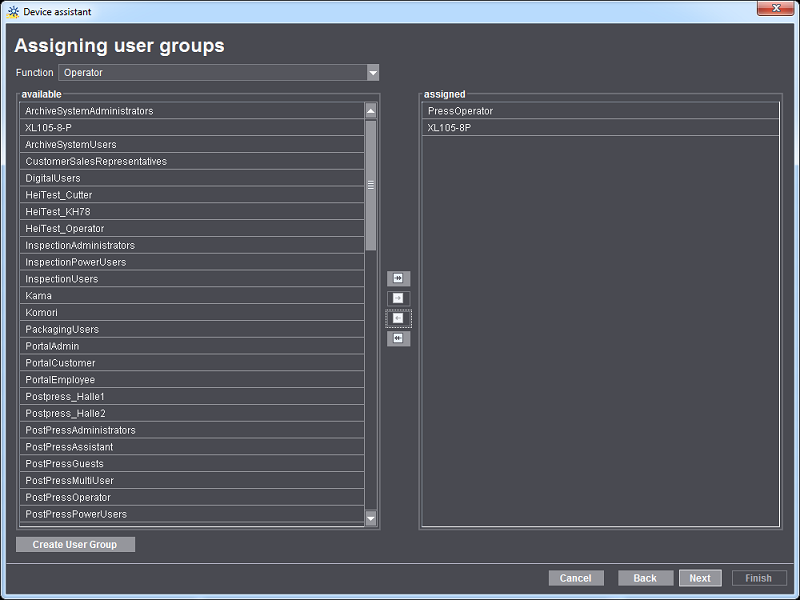Open the Function dropdown

click(374, 72)
